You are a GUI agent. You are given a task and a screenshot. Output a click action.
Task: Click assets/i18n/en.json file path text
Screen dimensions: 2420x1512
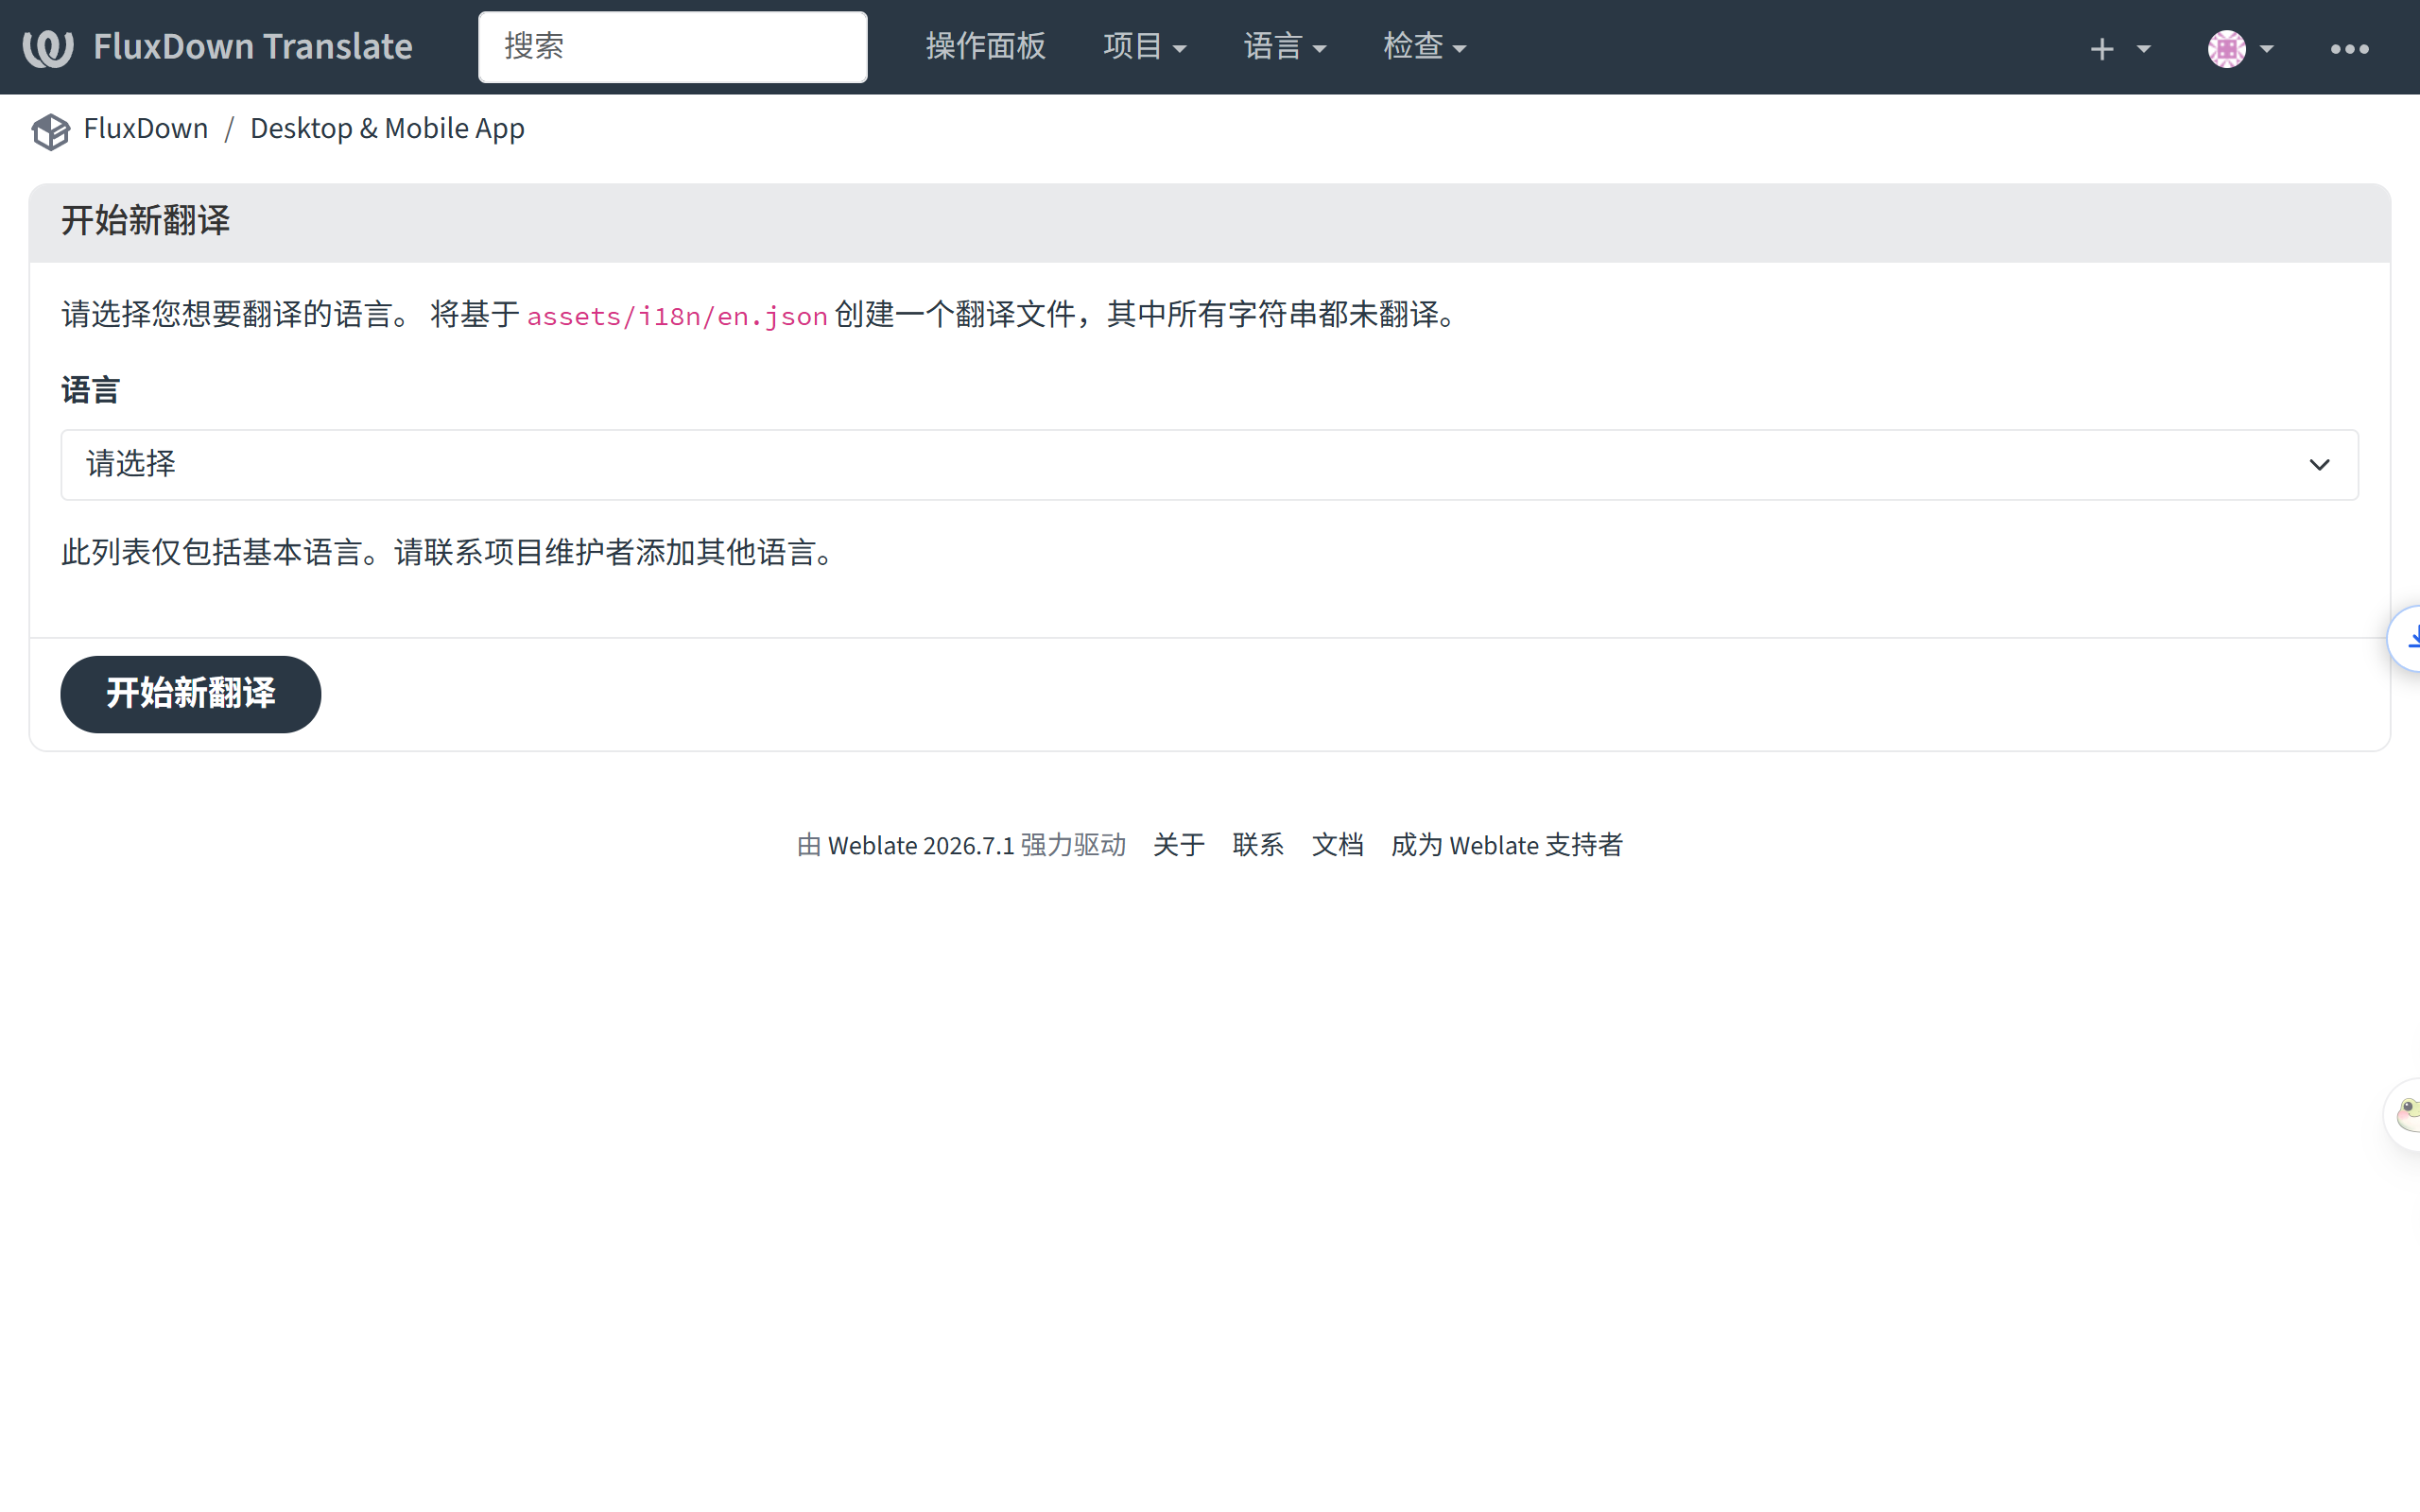tap(677, 316)
